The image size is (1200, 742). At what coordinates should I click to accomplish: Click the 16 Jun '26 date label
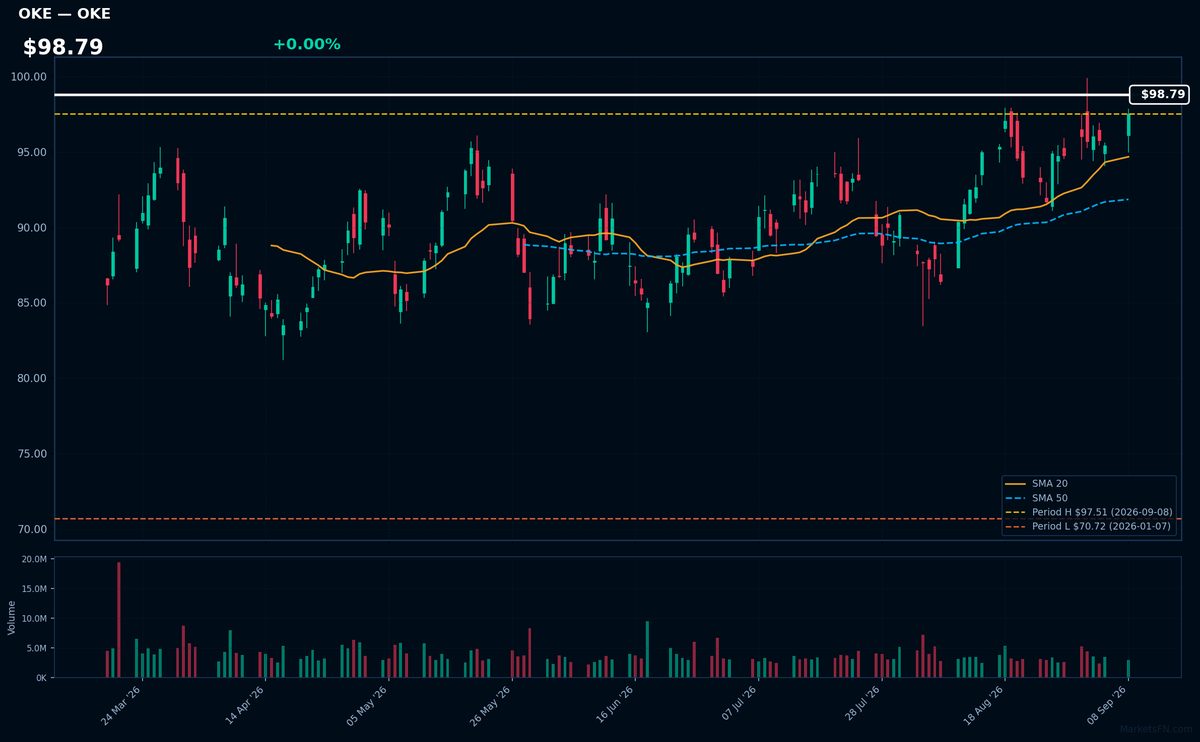tap(614, 706)
